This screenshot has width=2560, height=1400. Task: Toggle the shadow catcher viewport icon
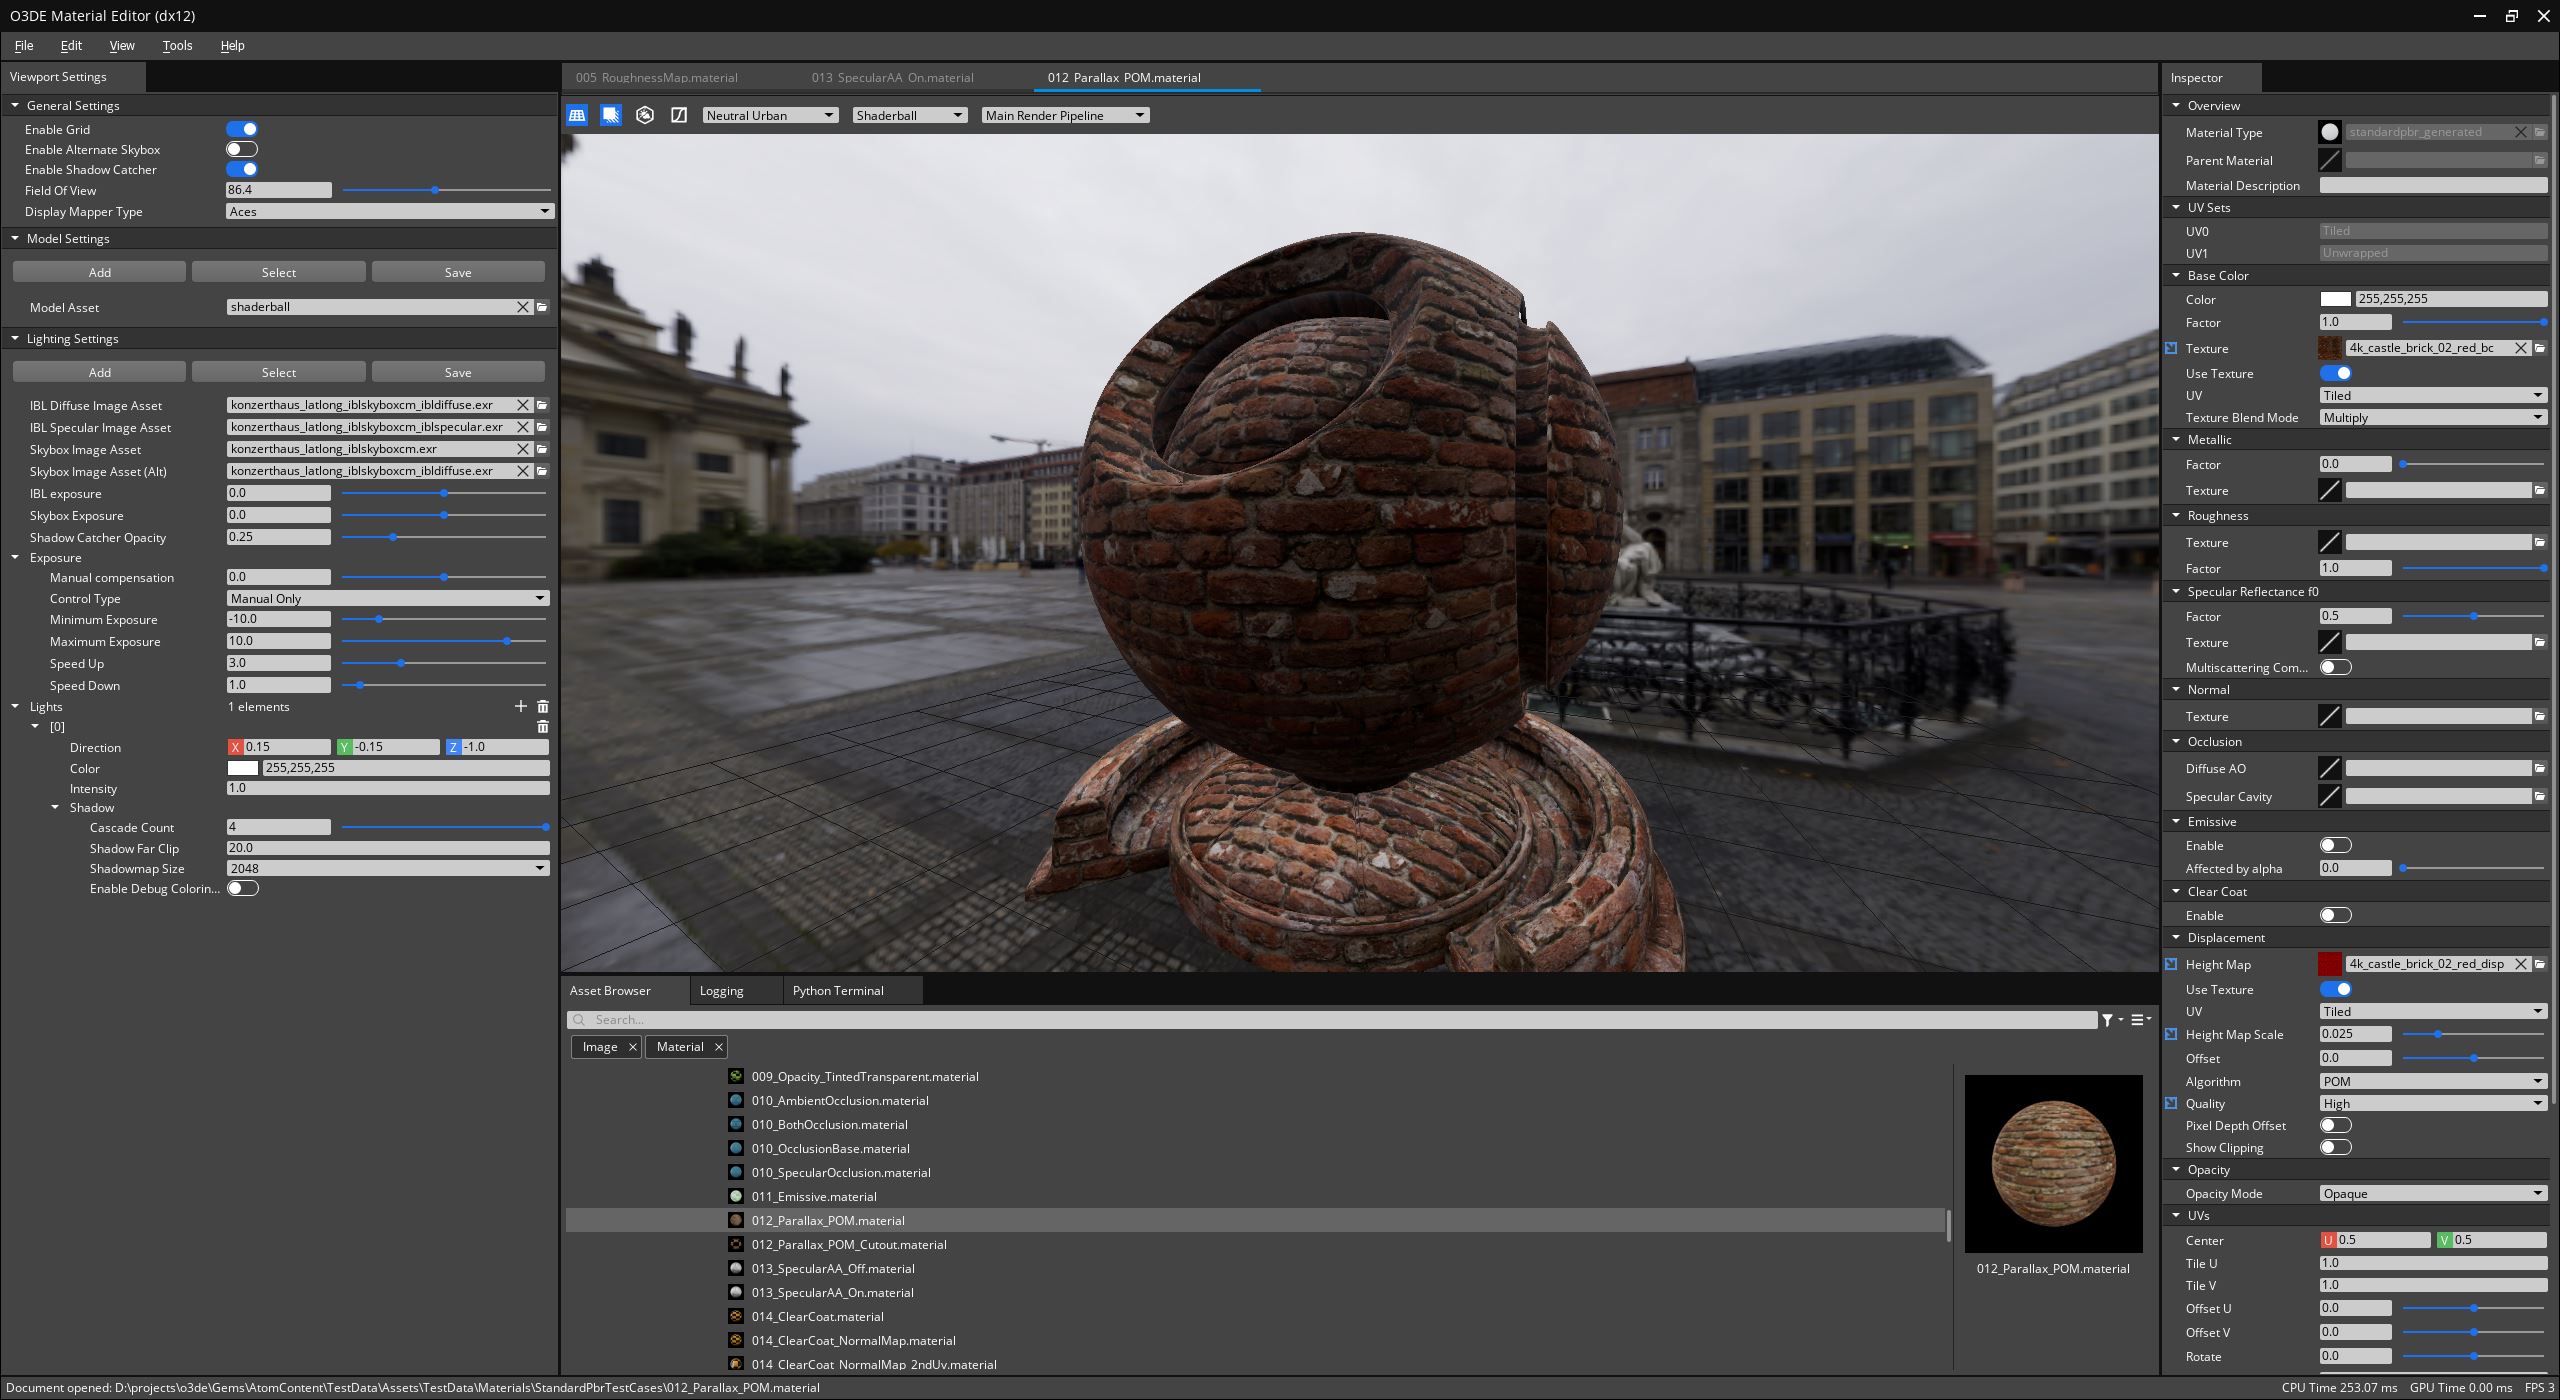[x=611, y=115]
